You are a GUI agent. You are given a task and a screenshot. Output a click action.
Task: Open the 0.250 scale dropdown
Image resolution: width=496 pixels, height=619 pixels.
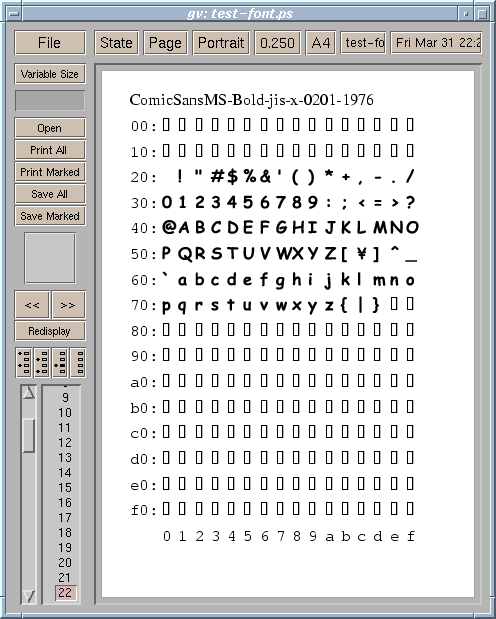(x=277, y=43)
